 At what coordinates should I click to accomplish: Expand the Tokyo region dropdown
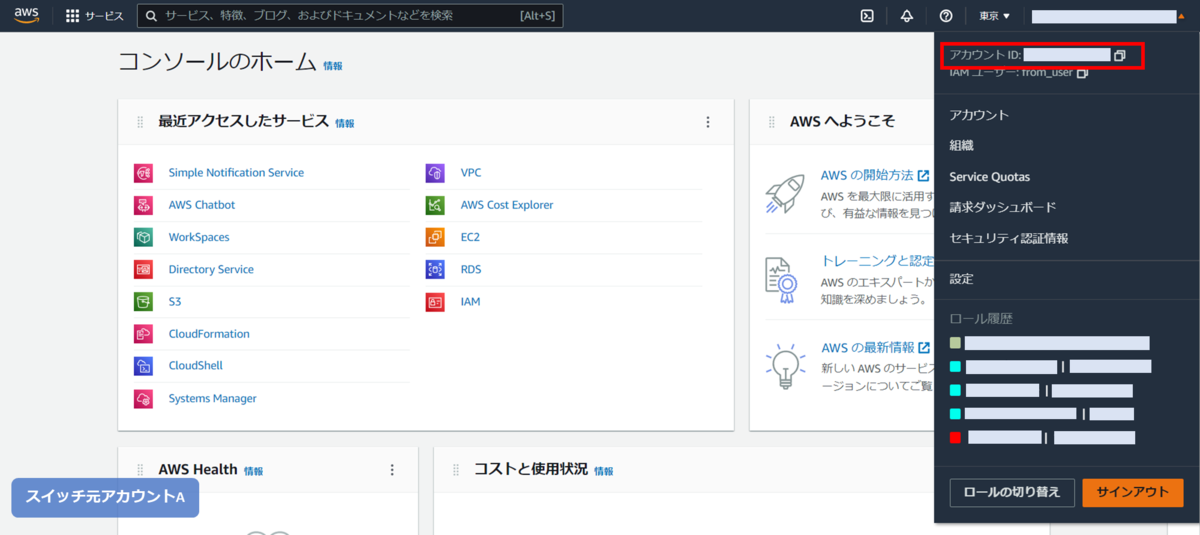995,16
